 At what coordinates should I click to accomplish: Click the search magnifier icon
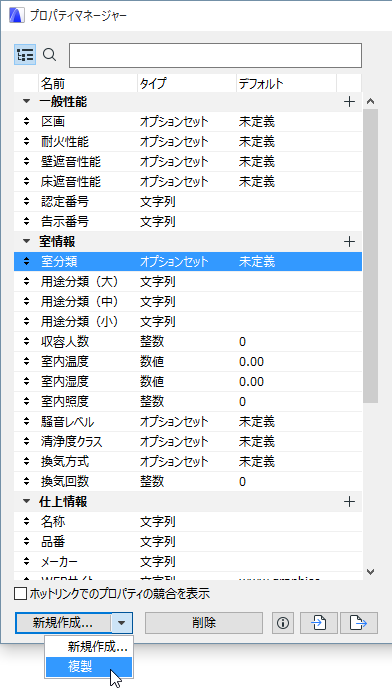[x=49, y=55]
